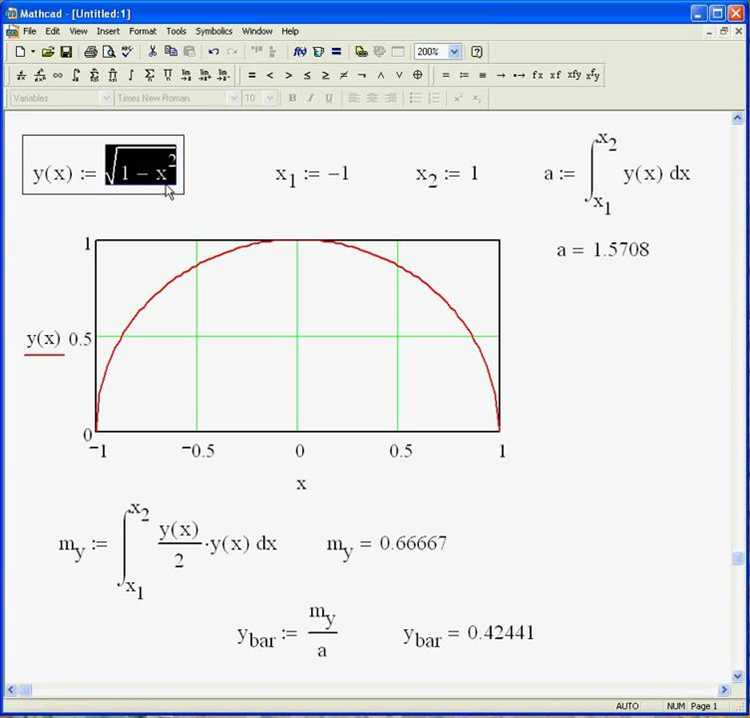
Task: Cut selection with the scissors icon
Action: point(153,52)
